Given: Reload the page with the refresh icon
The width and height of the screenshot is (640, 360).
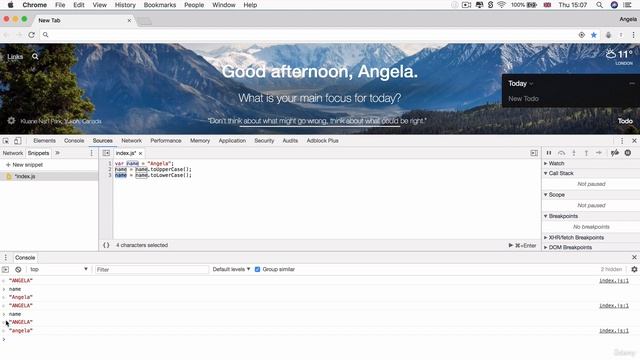Looking at the screenshot, I should tap(31, 35).
